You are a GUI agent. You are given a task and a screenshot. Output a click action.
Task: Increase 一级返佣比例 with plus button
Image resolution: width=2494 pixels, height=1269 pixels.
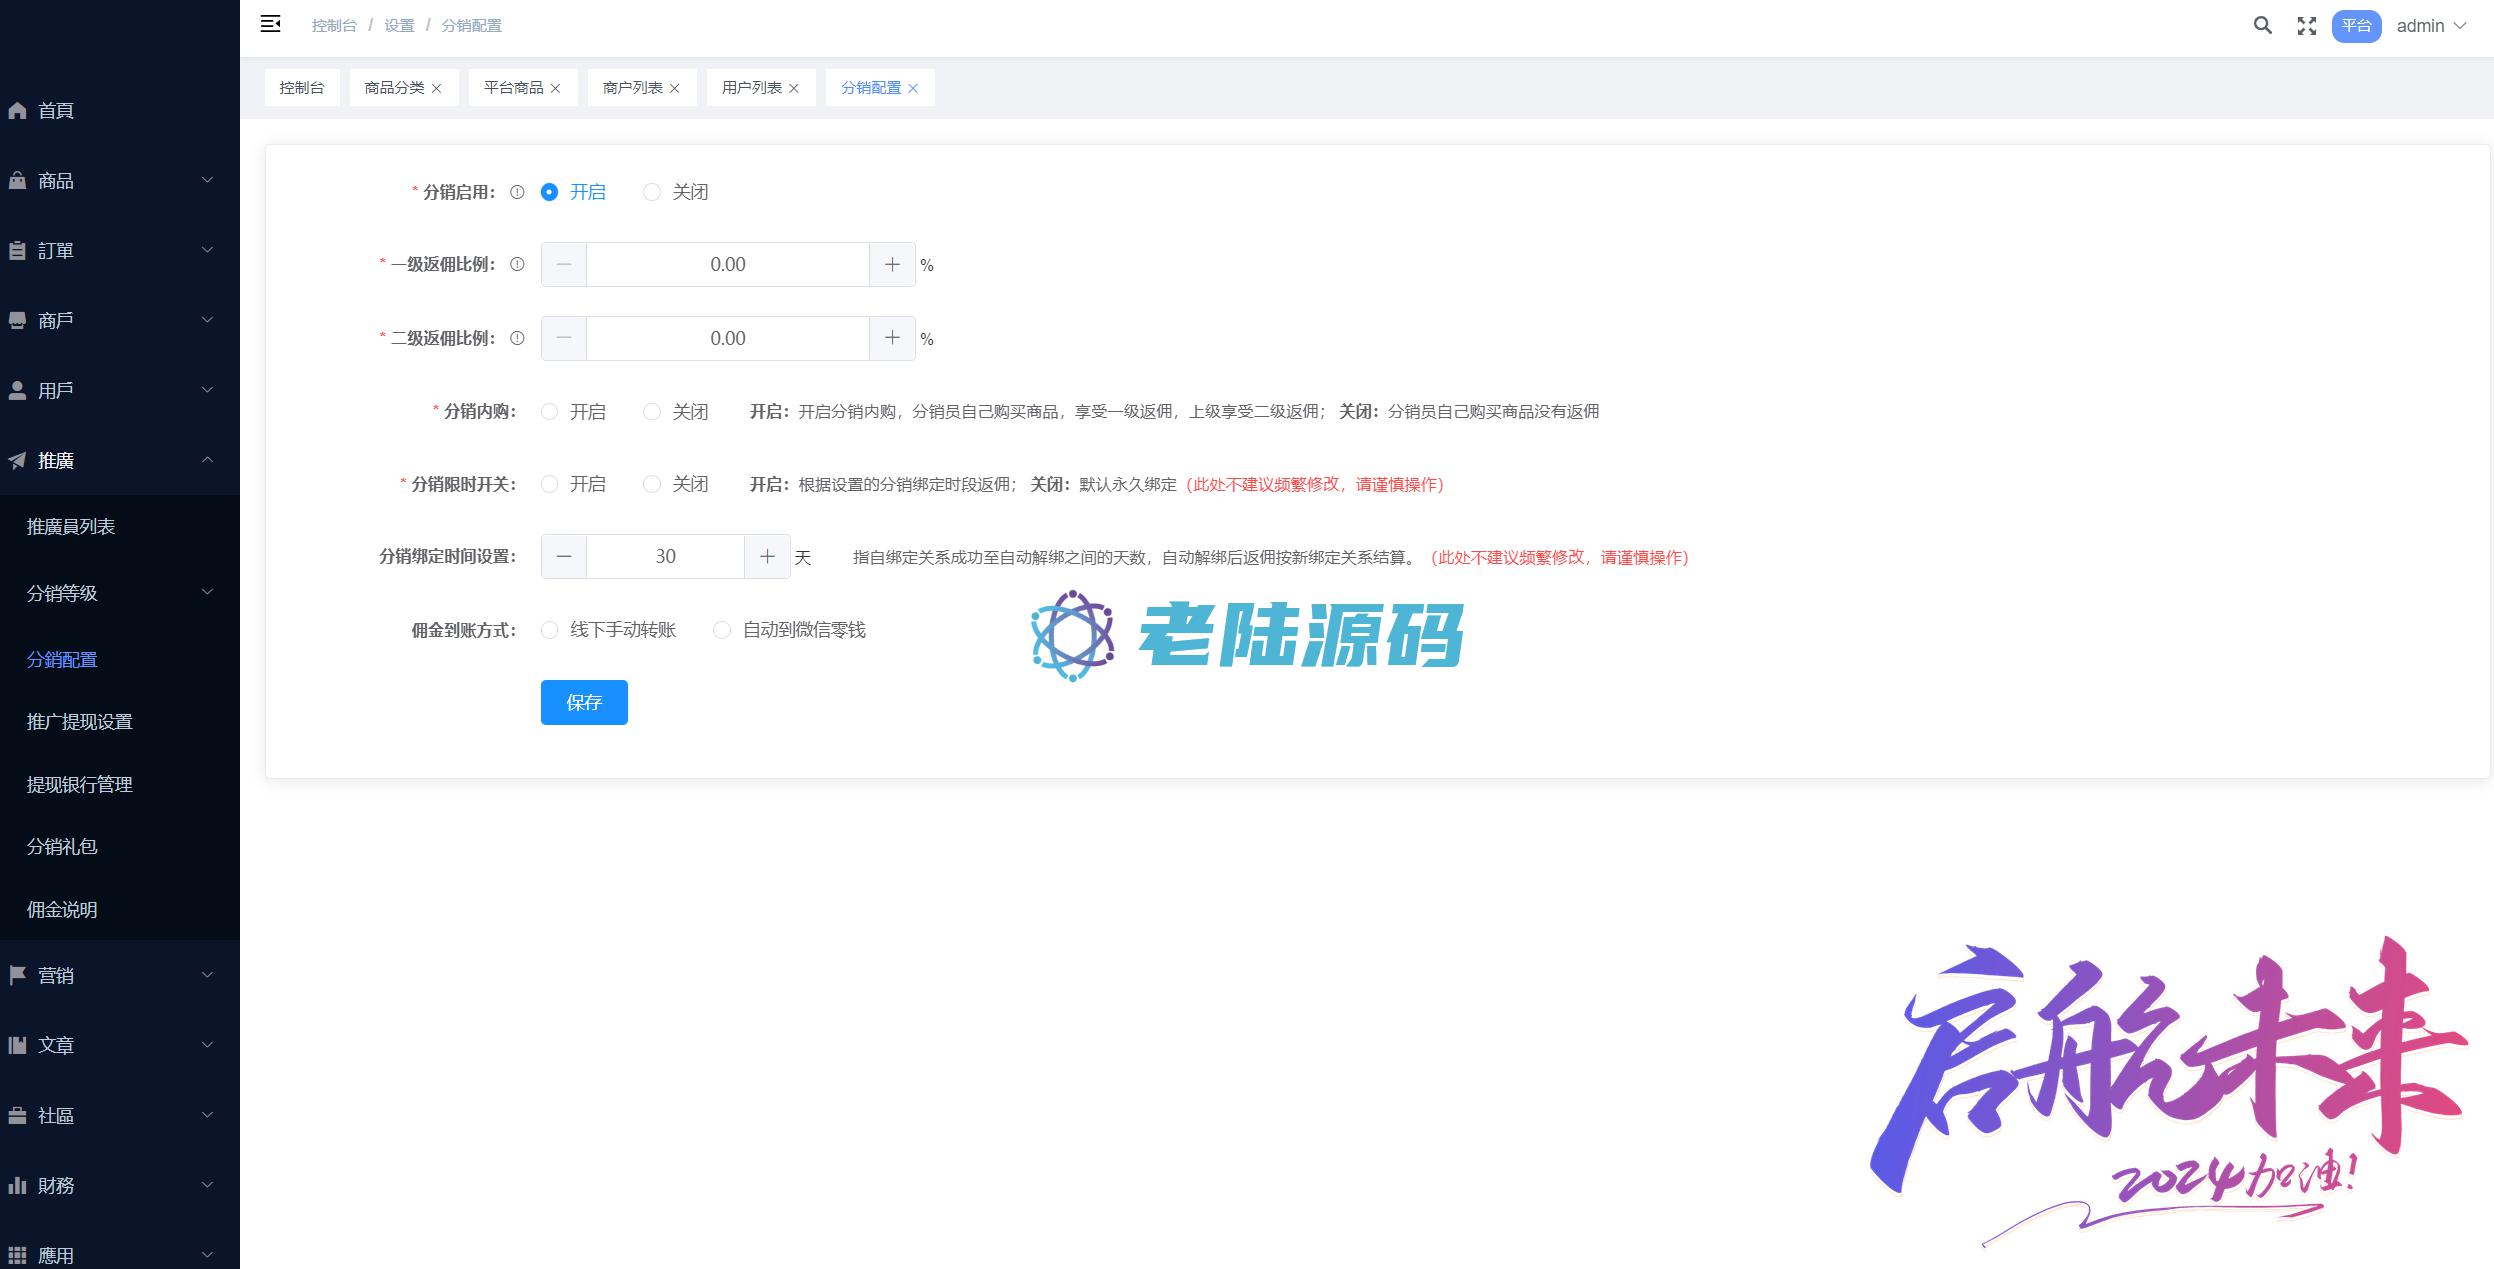[892, 265]
